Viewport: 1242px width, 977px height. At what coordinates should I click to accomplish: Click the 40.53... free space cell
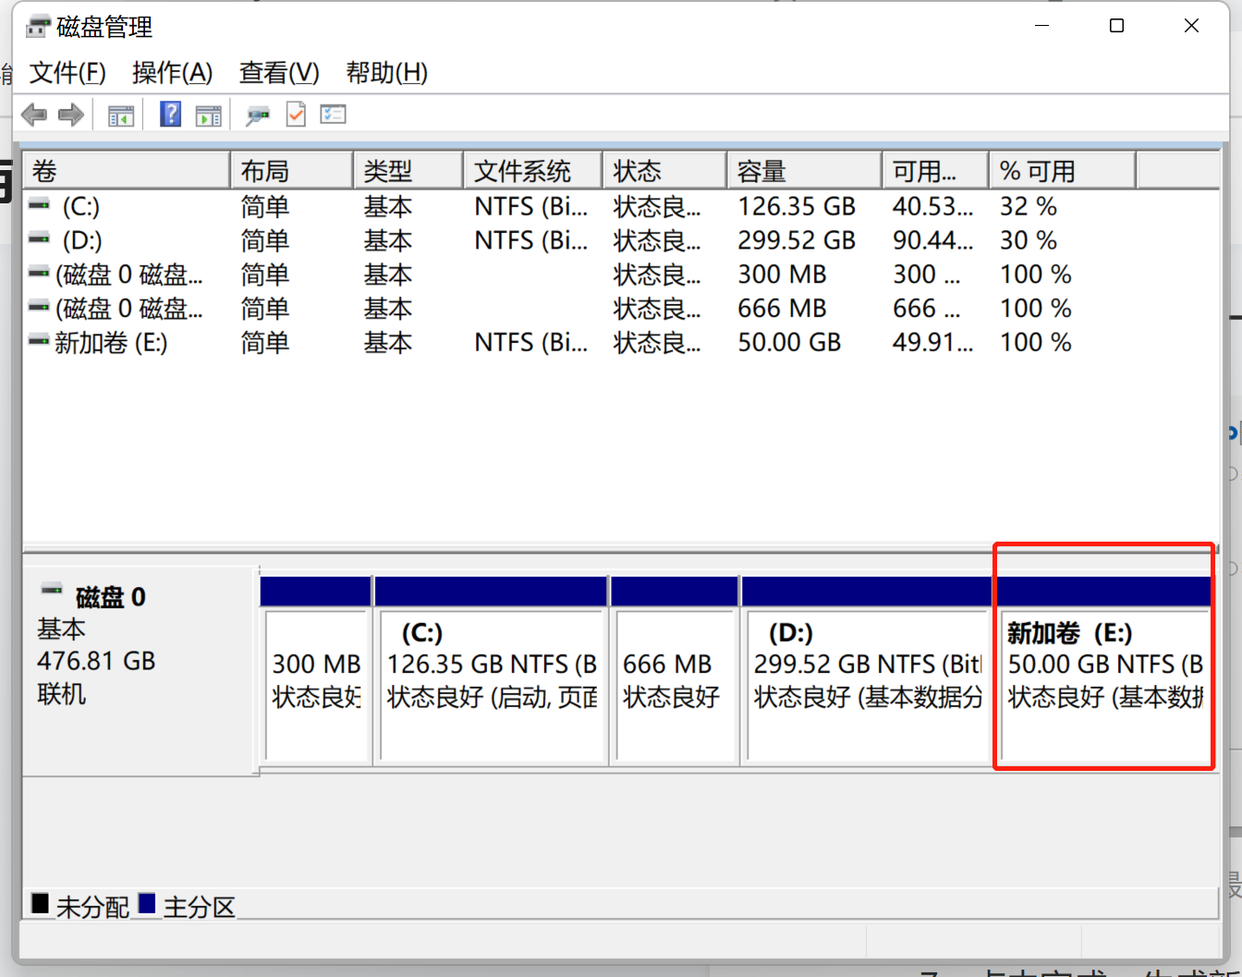[x=933, y=206]
